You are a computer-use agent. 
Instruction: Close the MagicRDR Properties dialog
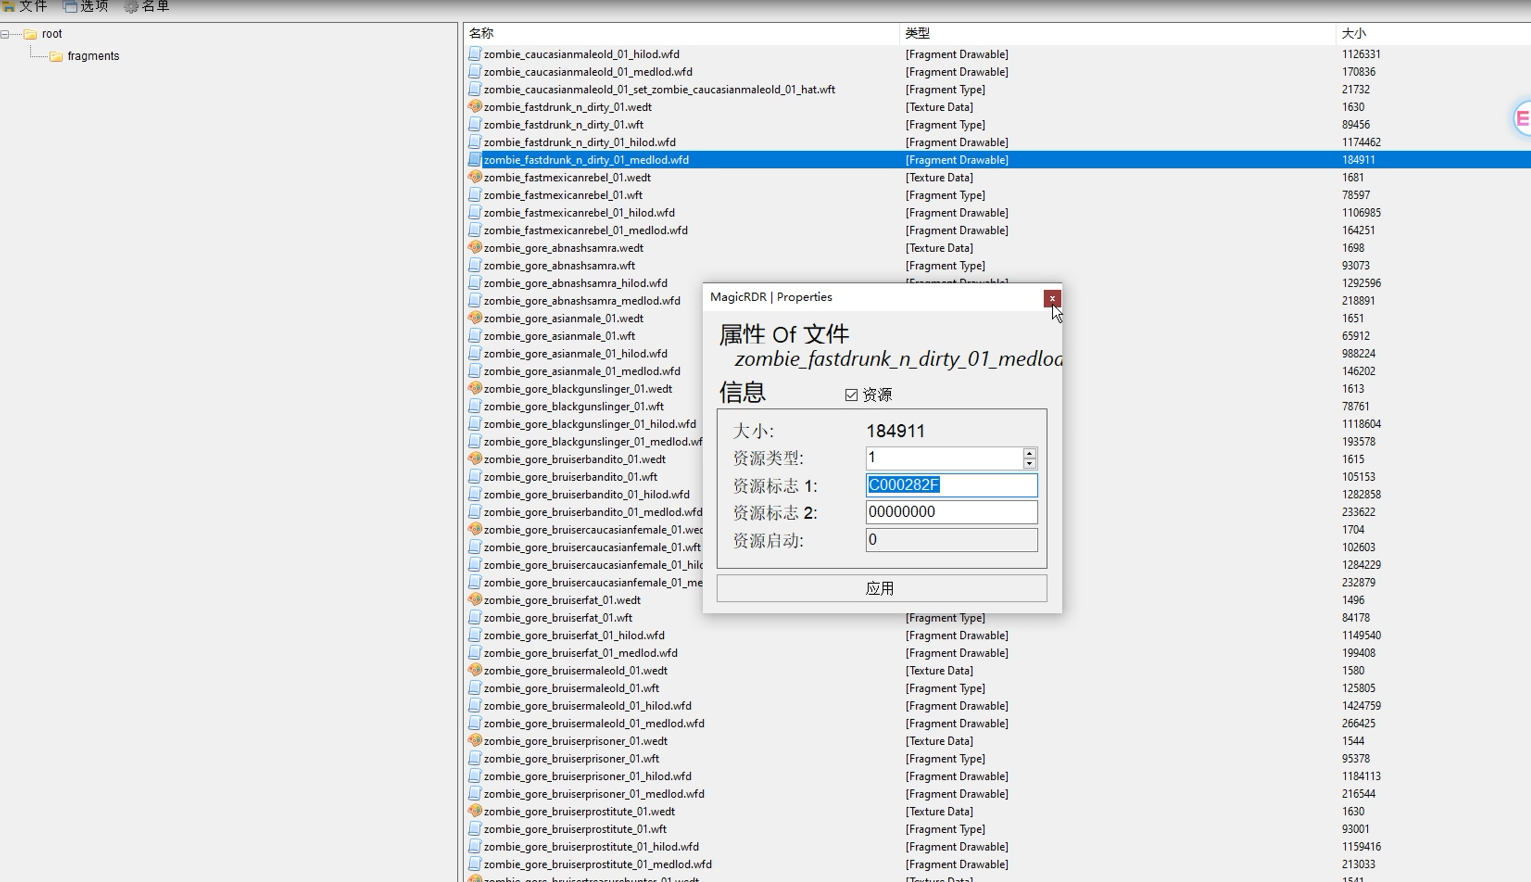point(1052,298)
